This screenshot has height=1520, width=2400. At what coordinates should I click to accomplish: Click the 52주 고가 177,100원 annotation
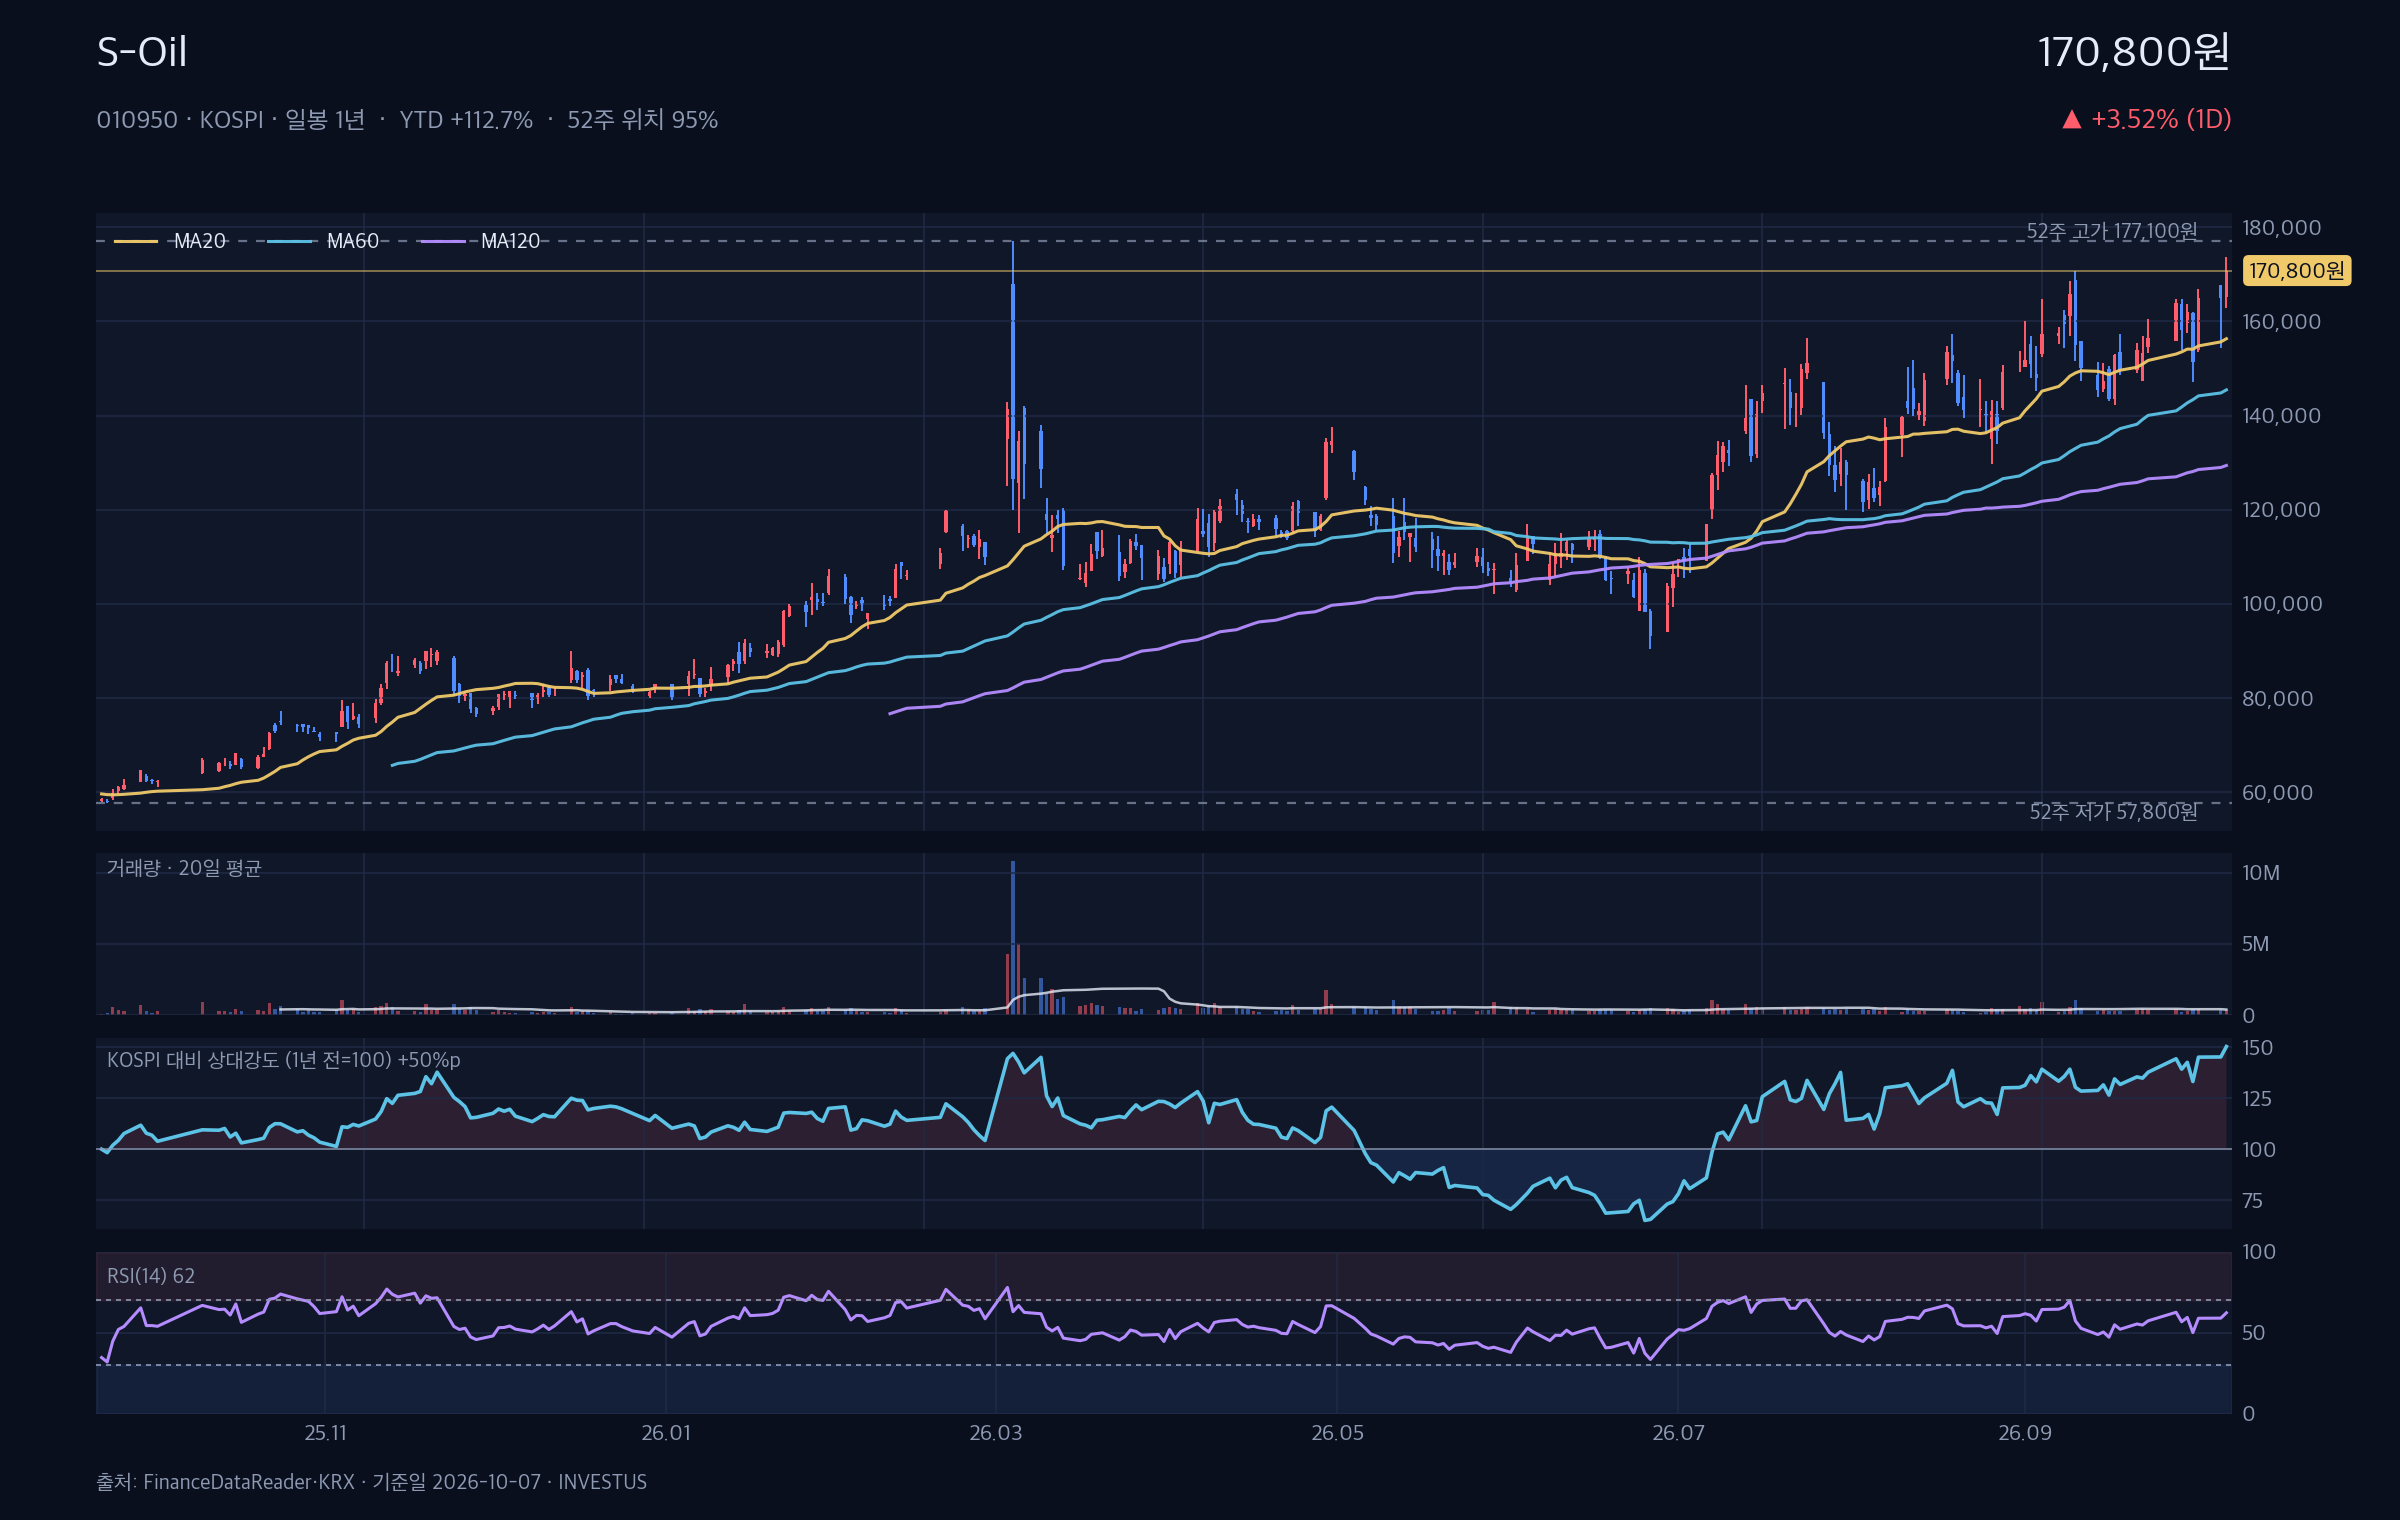click(x=2112, y=231)
